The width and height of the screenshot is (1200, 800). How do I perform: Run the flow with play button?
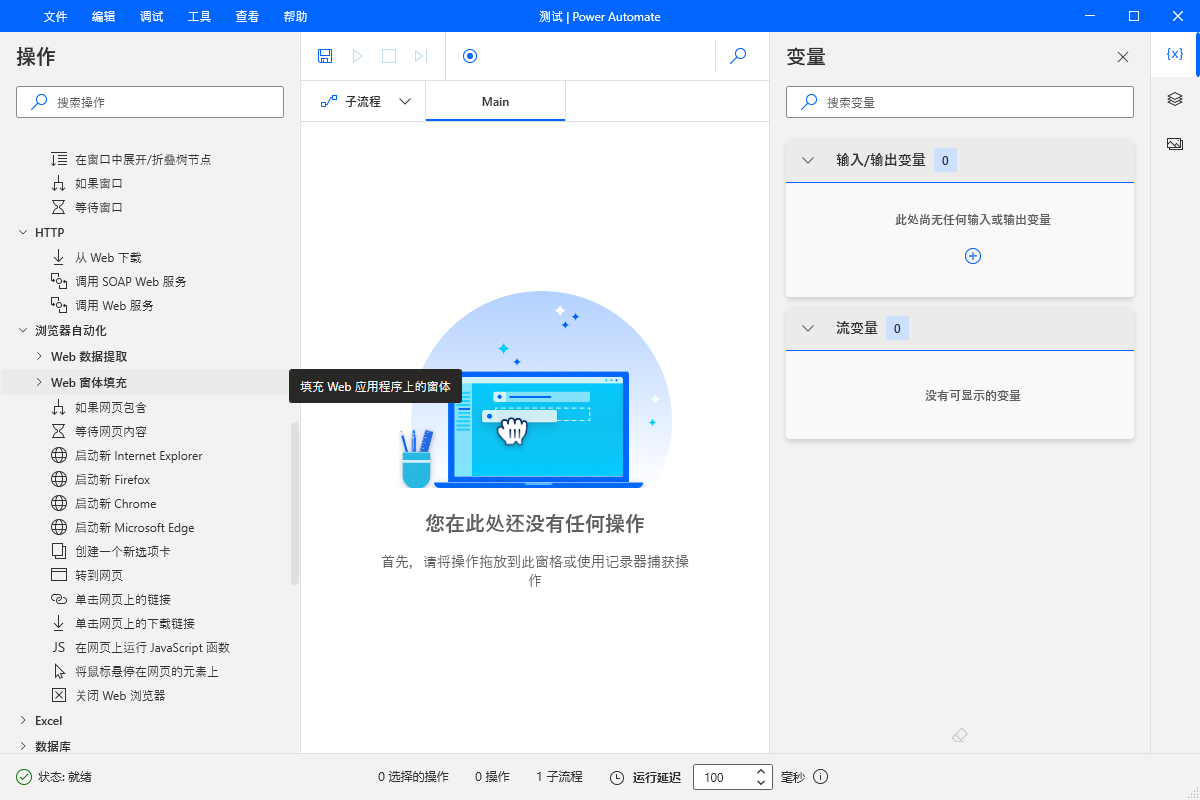(357, 56)
